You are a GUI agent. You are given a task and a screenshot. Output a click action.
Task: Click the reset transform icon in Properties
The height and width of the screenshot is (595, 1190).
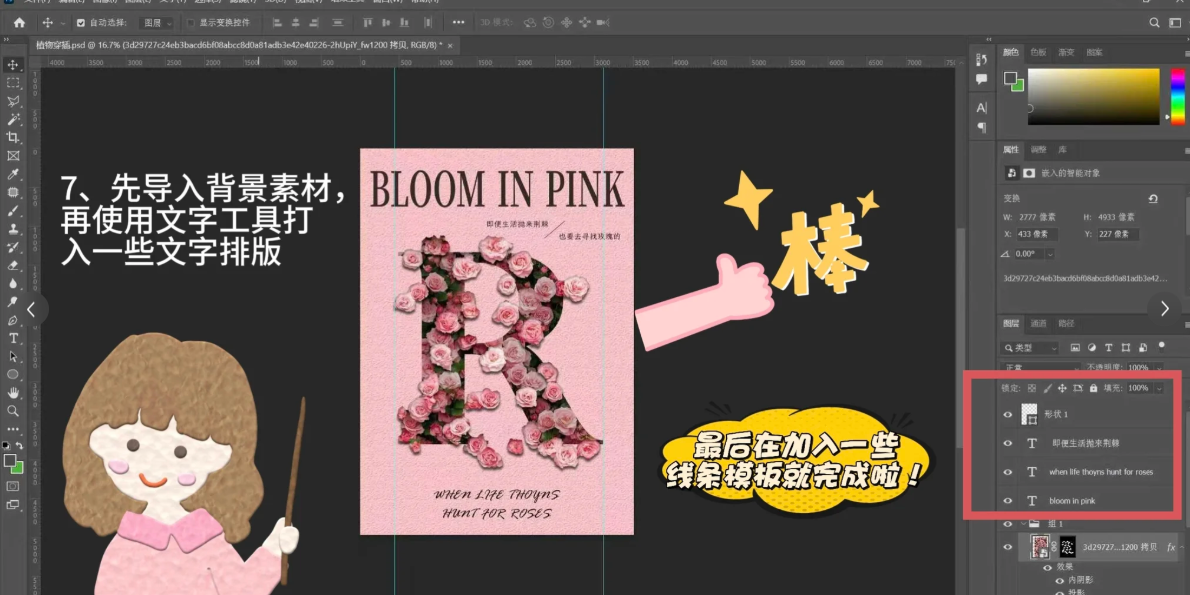click(1153, 199)
